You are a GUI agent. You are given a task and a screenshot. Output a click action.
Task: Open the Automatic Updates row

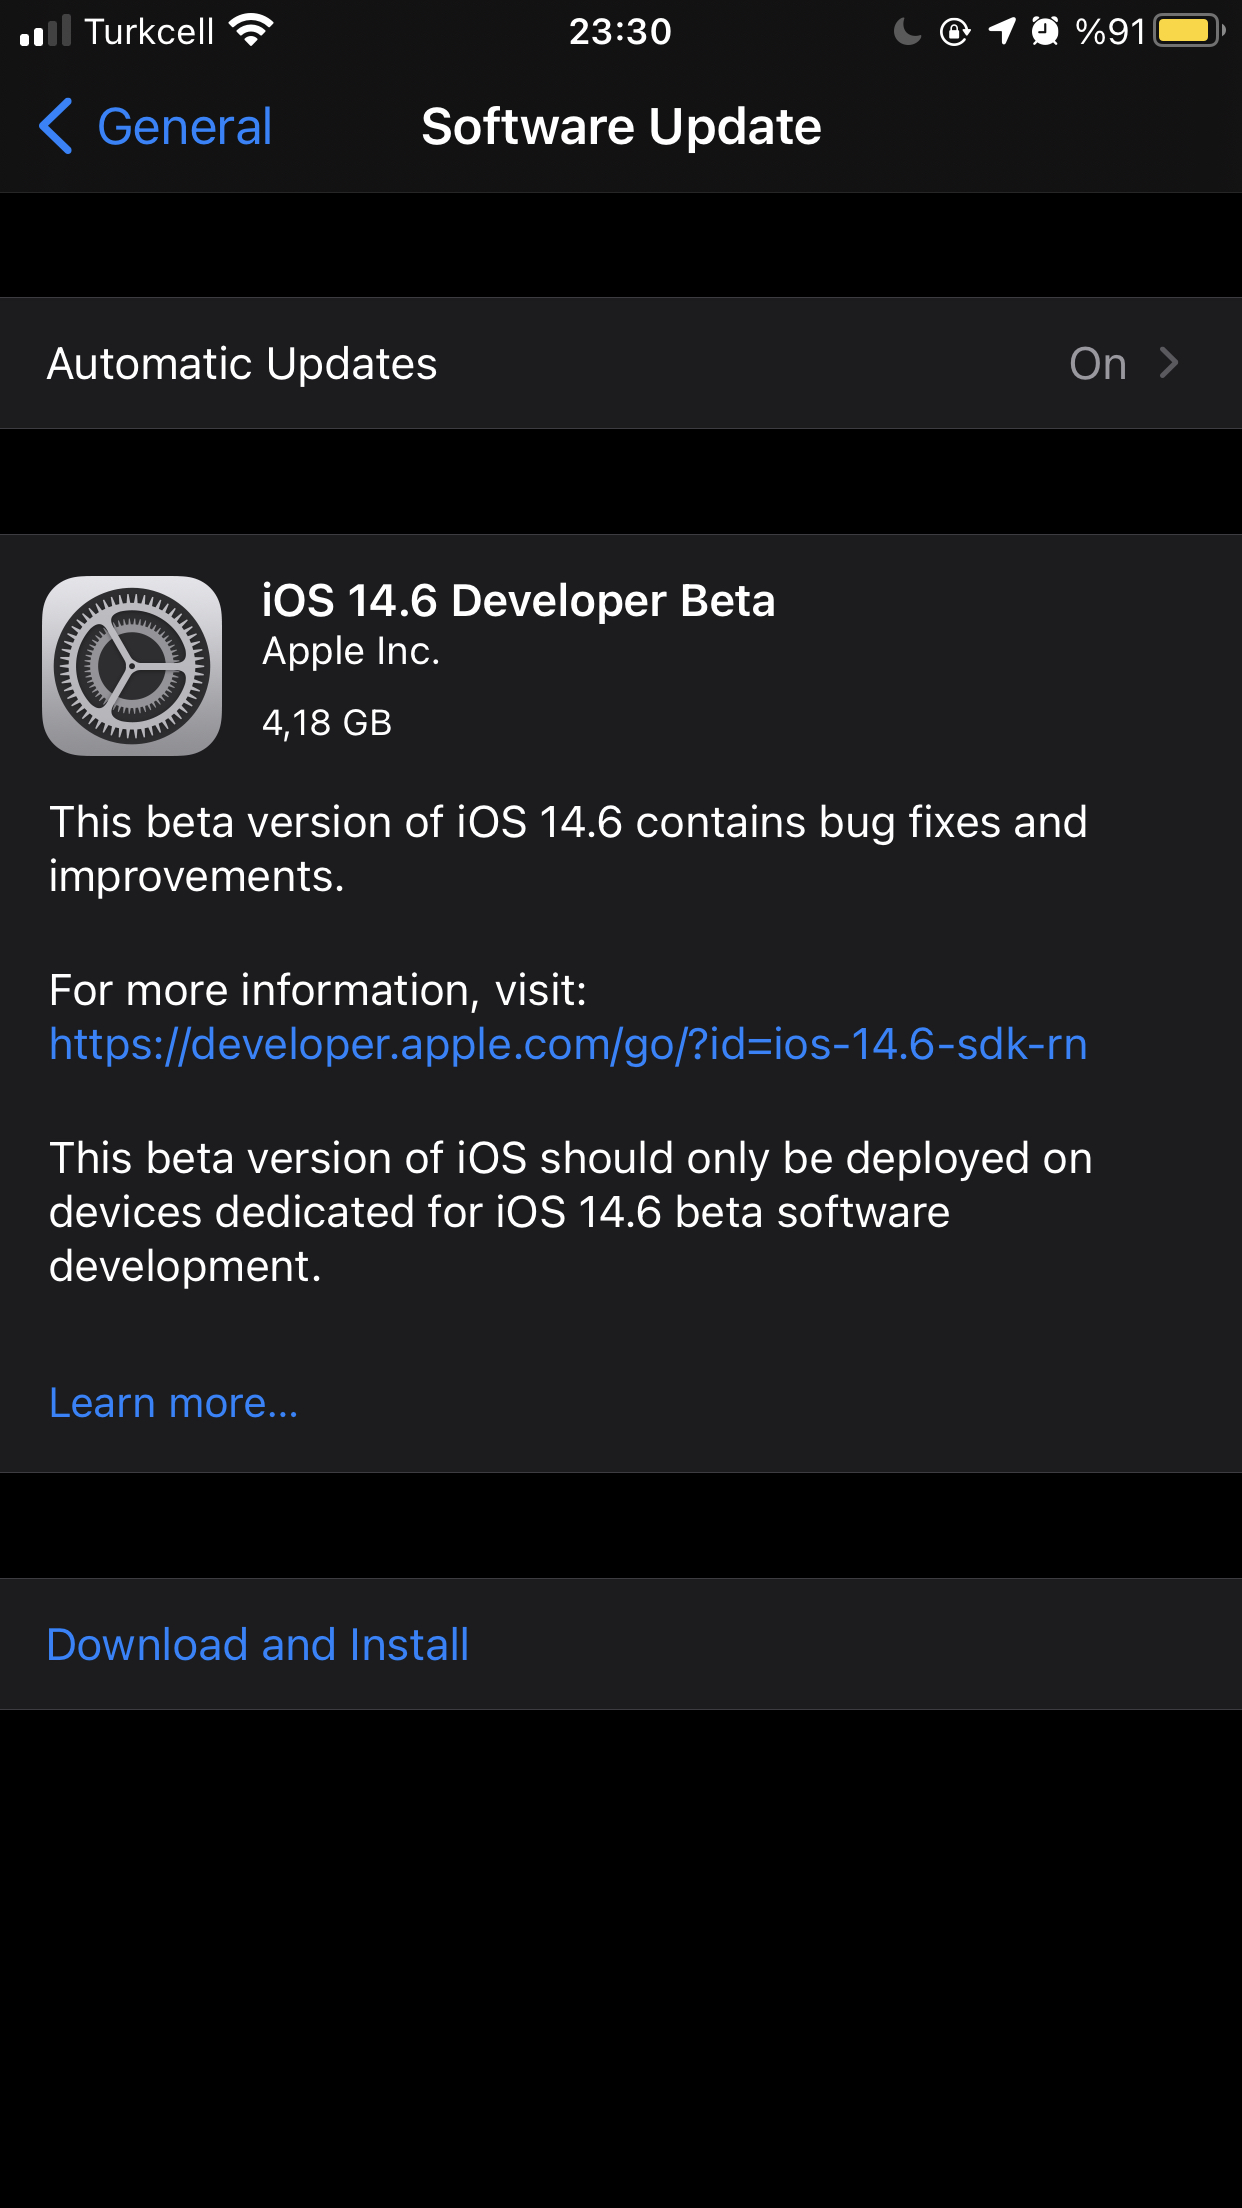tap(621, 363)
